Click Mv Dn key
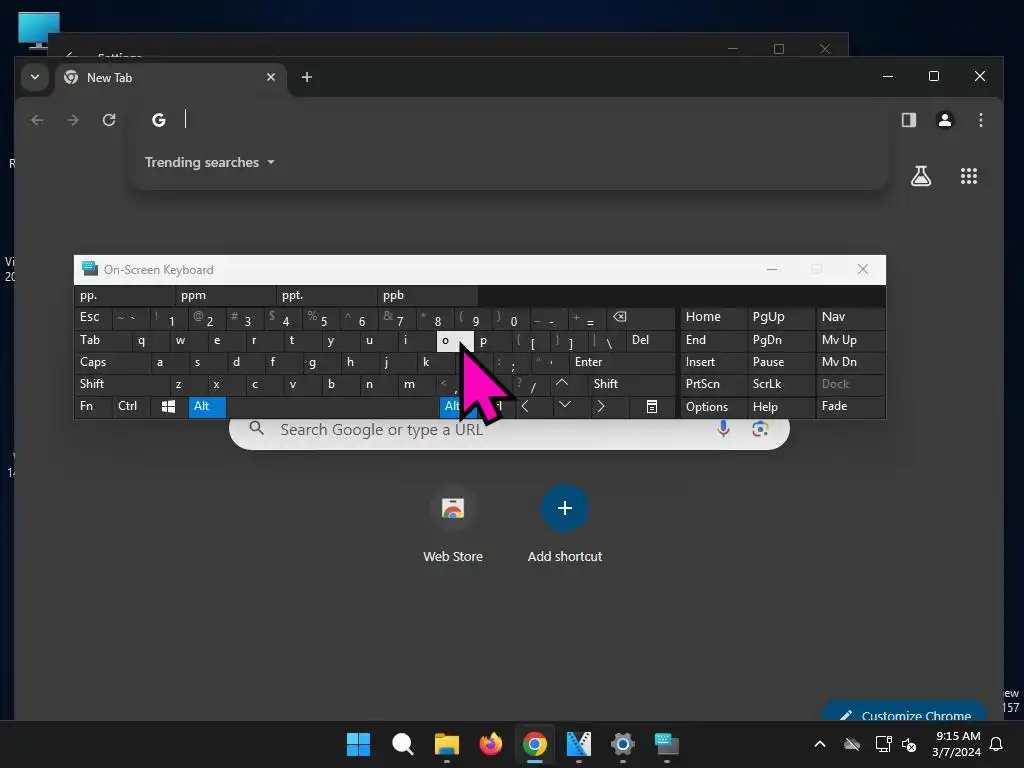The image size is (1024, 768). click(x=850, y=362)
